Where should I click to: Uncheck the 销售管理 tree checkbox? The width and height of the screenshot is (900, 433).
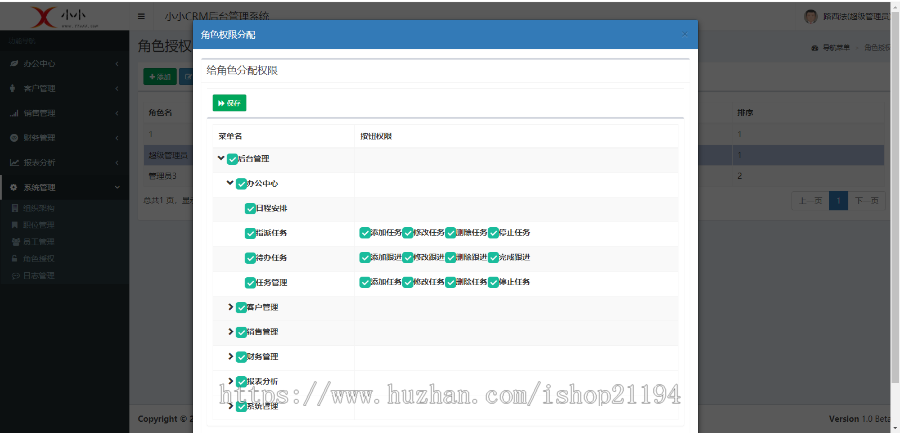point(241,332)
